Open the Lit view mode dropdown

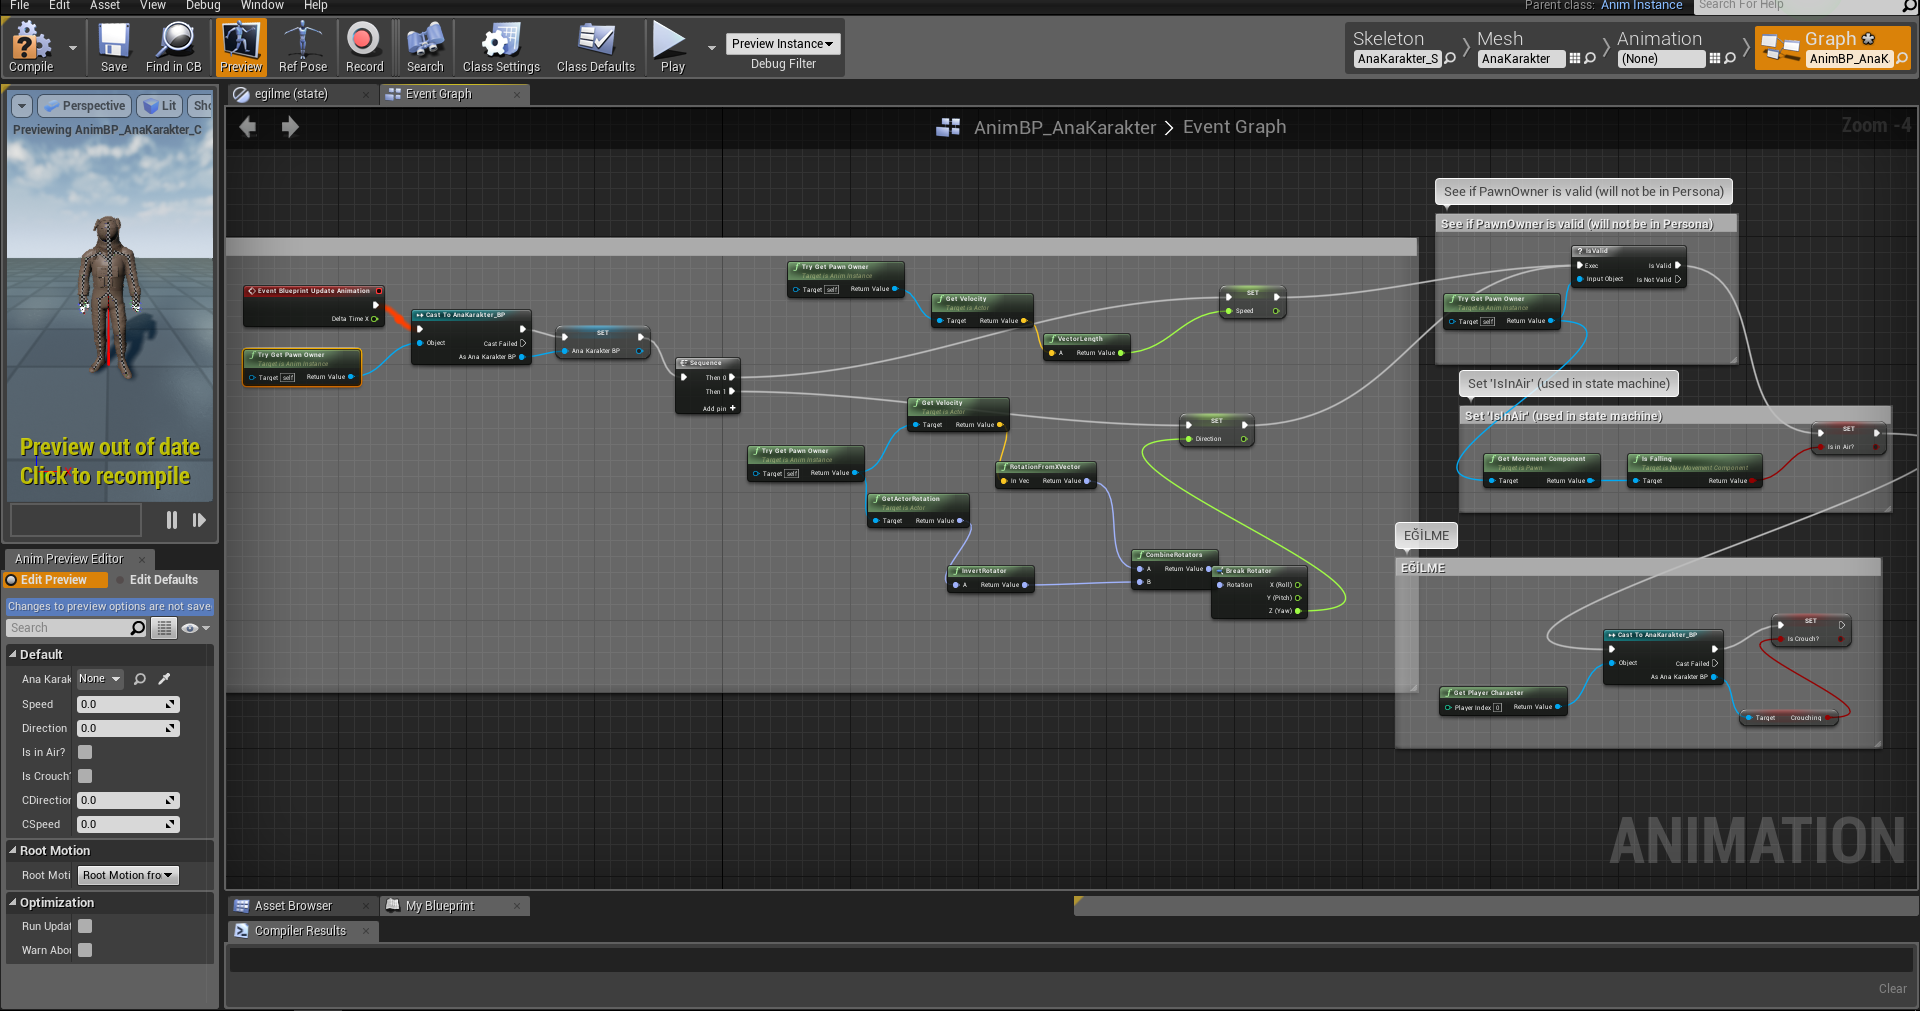tap(159, 105)
